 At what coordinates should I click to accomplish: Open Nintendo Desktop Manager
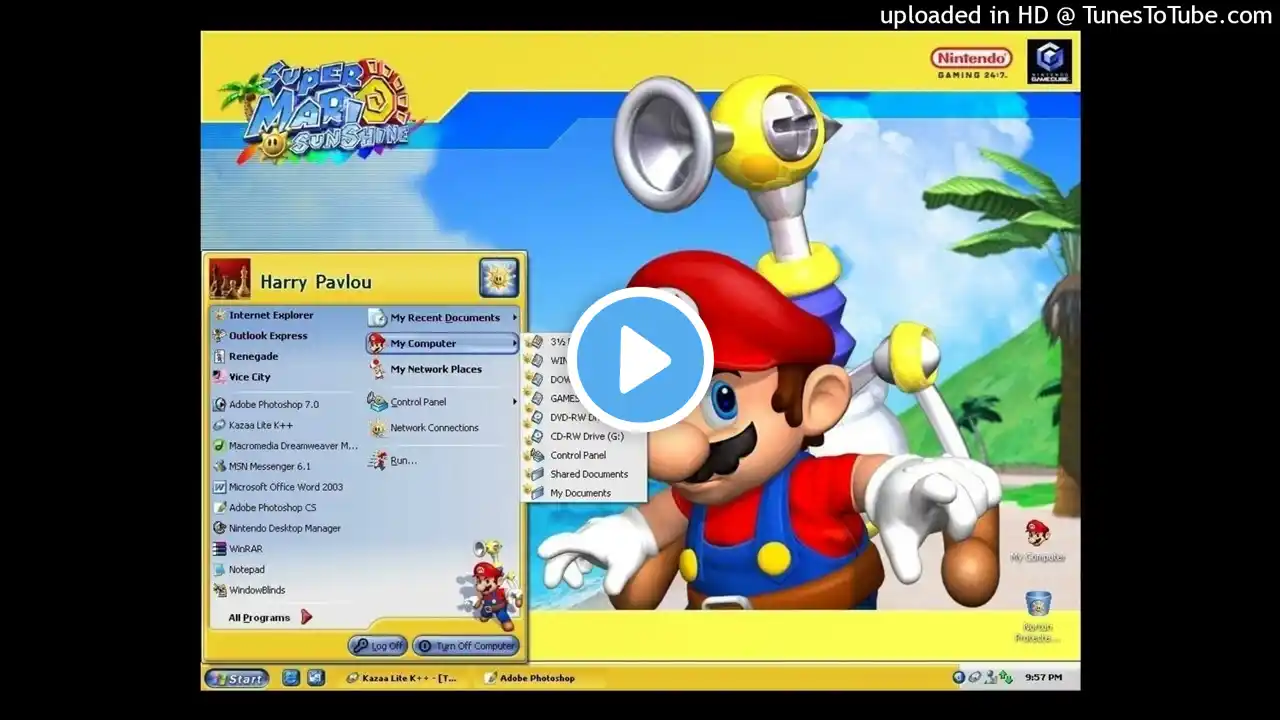coord(276,528)
